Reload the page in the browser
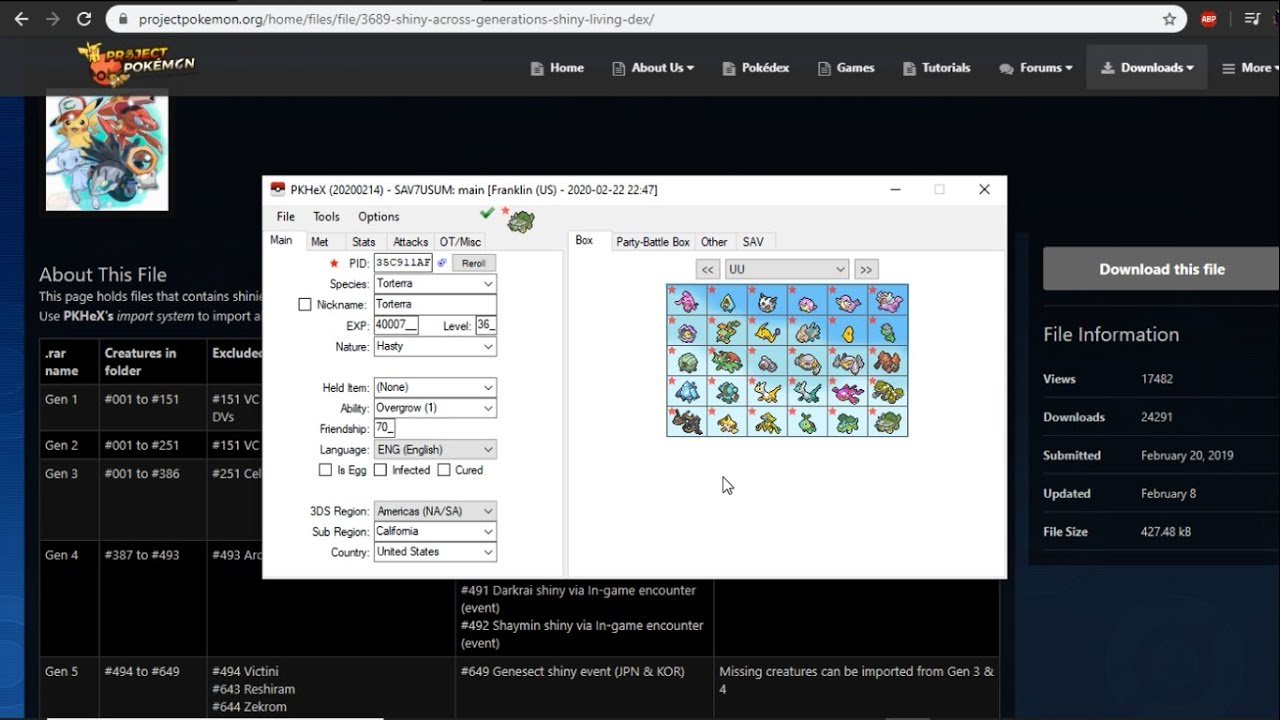This screenshot has width=1280, height=720. coord(84,19)
